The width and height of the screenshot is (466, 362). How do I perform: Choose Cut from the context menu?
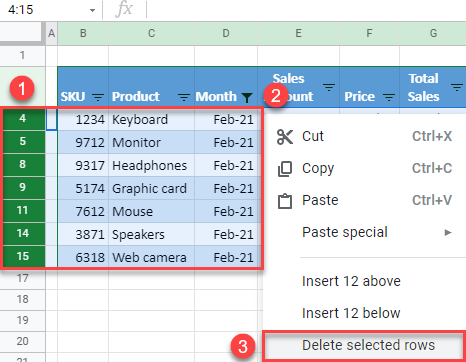364,137
